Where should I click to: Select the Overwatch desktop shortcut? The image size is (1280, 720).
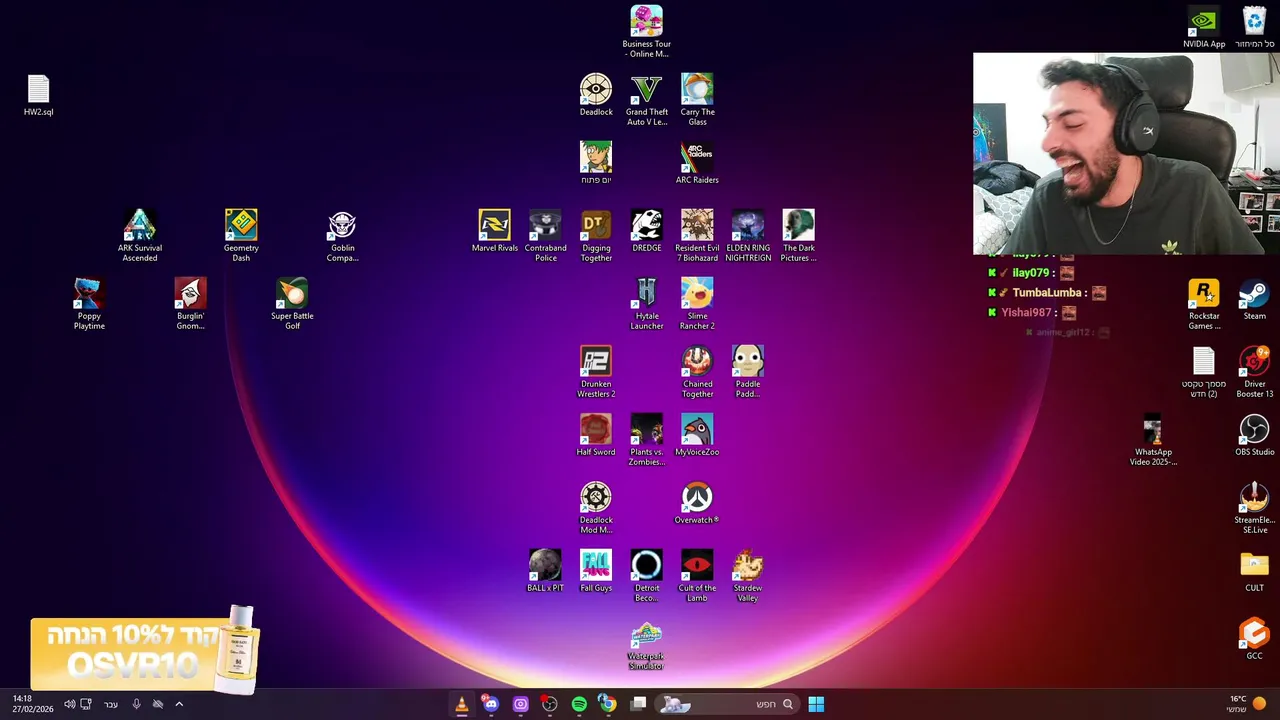click(x=697, y=503)
